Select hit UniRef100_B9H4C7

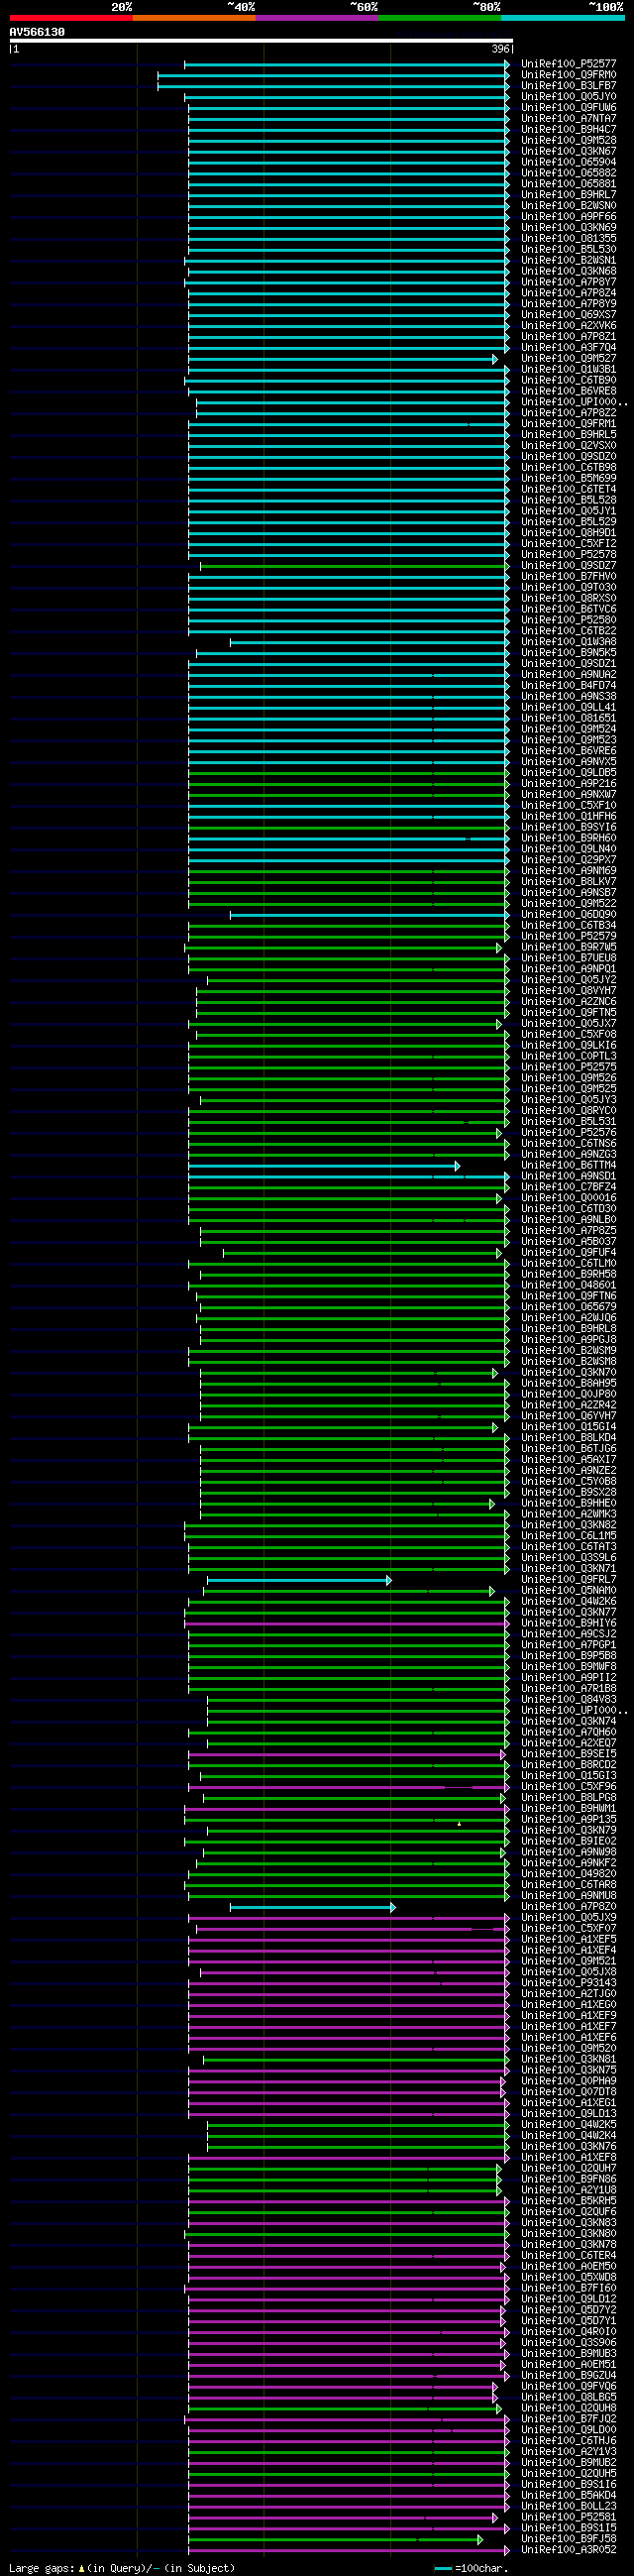[568, 130]
